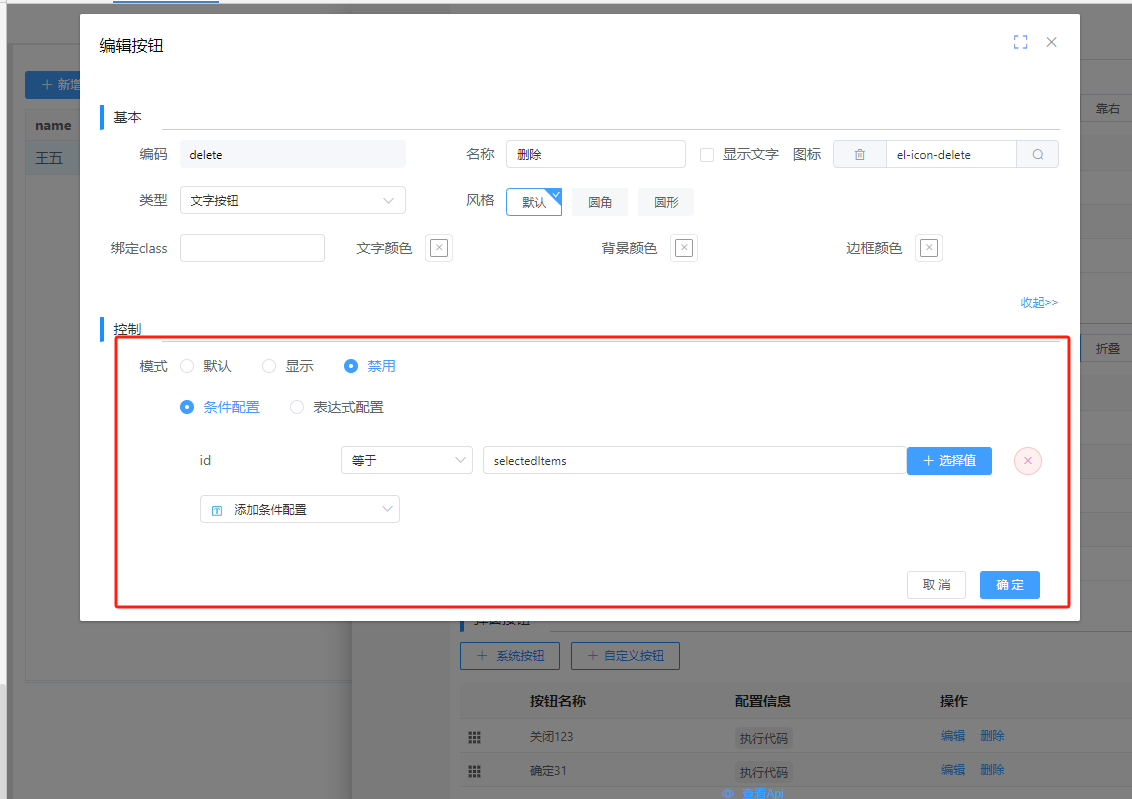Image resolution: width=1132 pixels, height=799 pixels.
Task: Select the 显示 mode radio button
Action: [x=268, y=366]
